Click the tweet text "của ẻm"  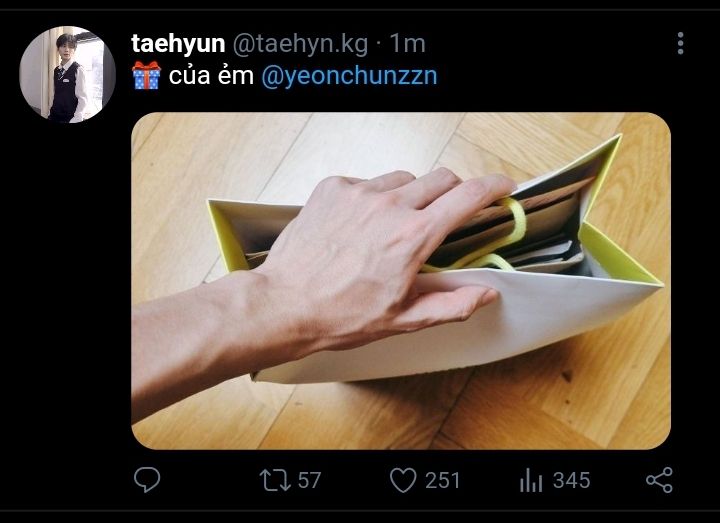click(x=211, y=76)
